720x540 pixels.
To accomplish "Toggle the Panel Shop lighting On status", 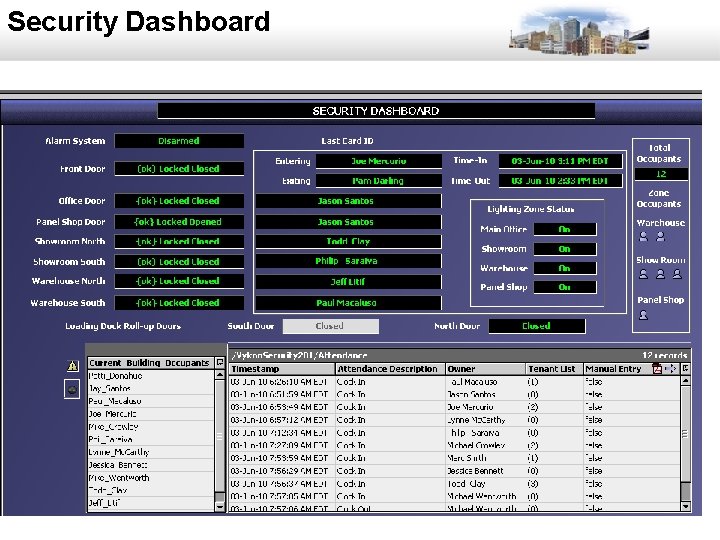I will 565,287.
